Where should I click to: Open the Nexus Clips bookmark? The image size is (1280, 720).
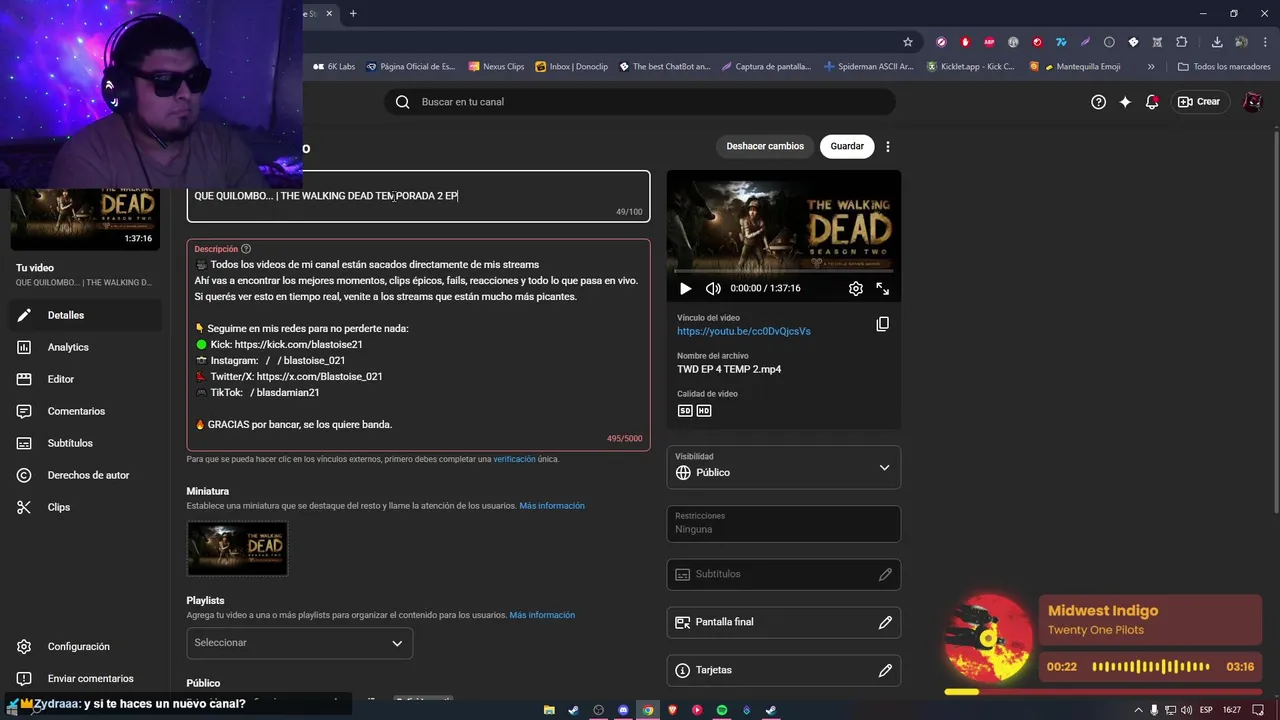tap(496, 67)
